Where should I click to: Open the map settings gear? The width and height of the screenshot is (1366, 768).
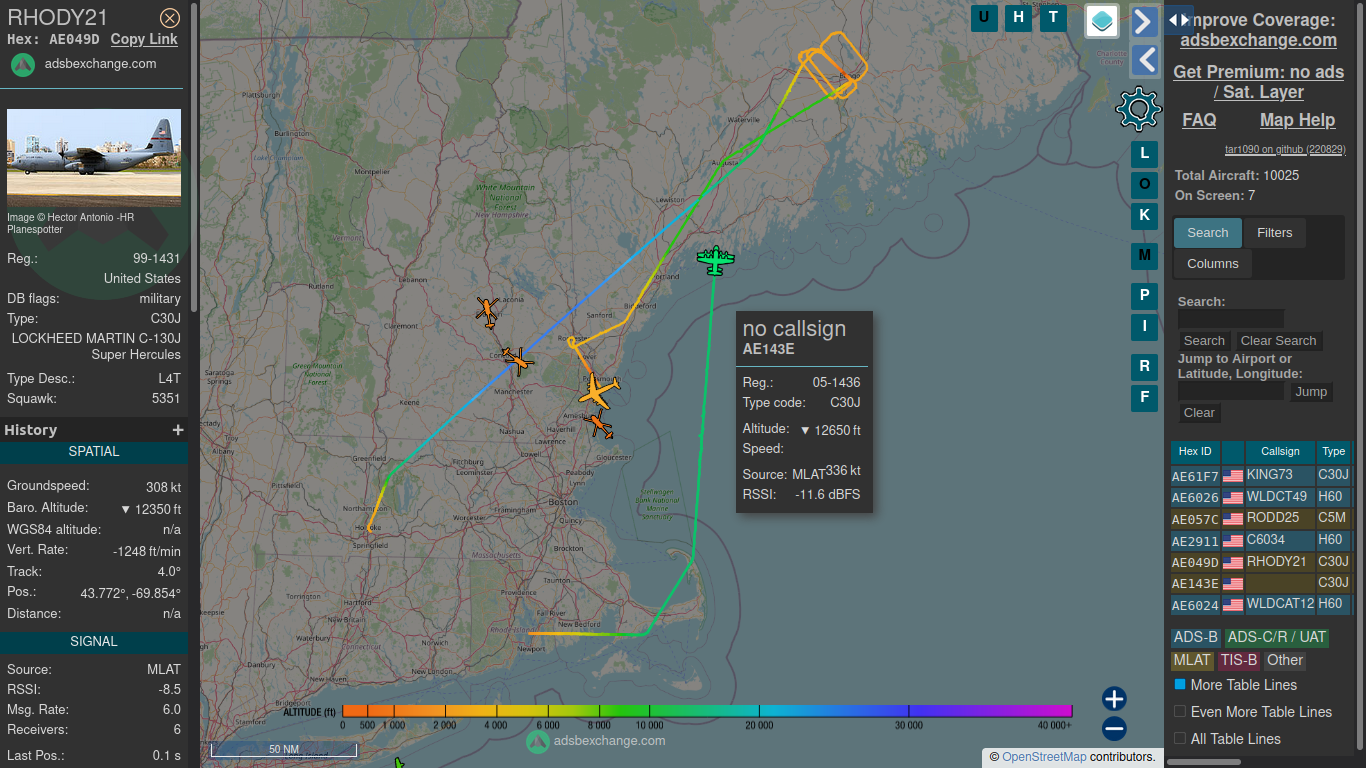pos(1138,109)
